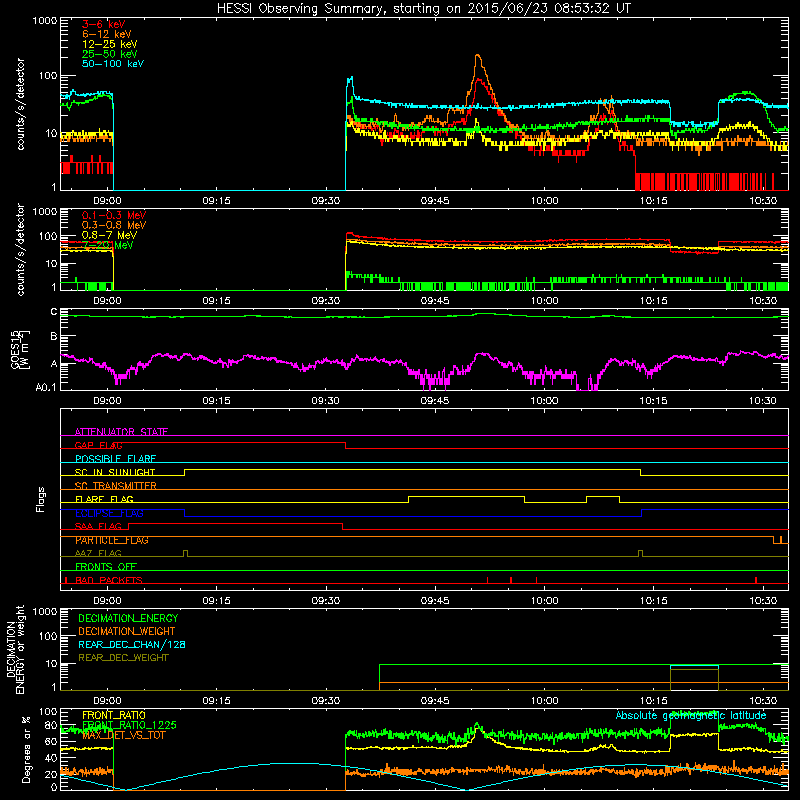Pick the BAD_PACKETS flag label
This screenshot has width=800, height=800.
[x=109, y=580]
